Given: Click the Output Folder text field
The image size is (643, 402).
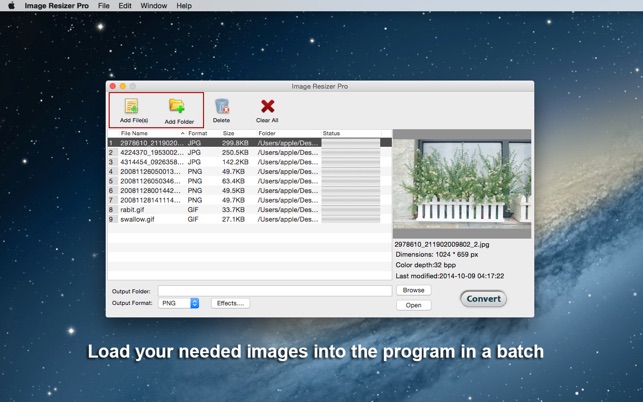Looking at the screenshot, I should tap(275, 291).
